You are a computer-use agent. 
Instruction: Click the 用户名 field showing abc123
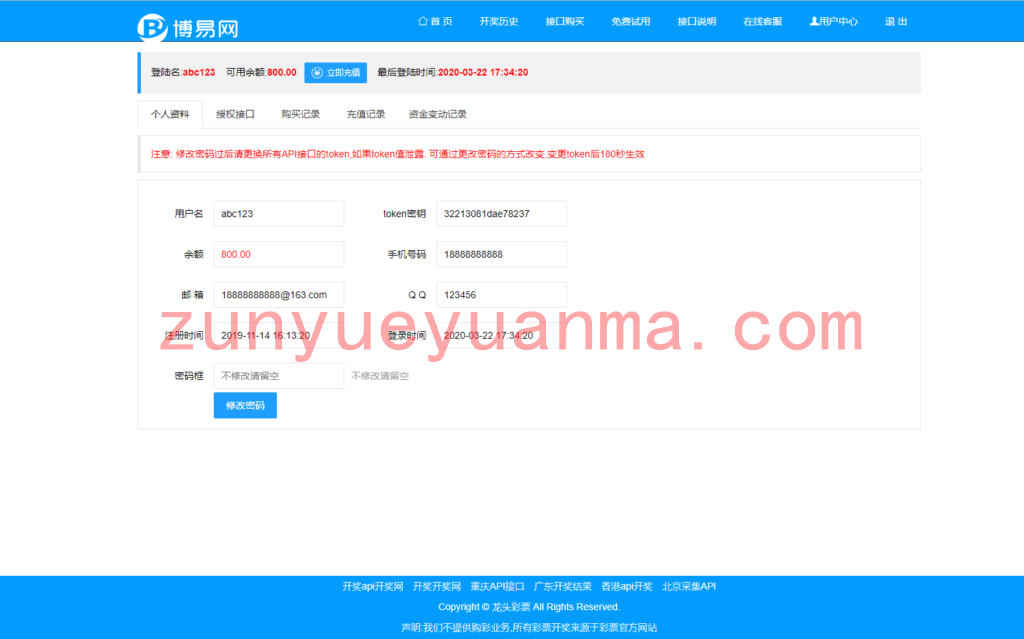point(279,214)
